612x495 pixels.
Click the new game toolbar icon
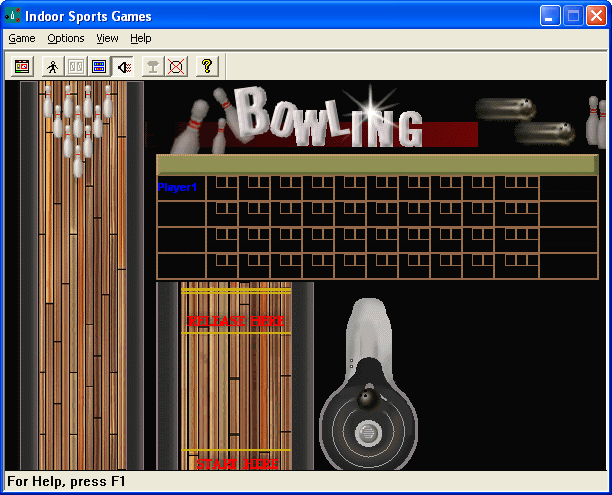pyautogui.click(x=22, y=67)
